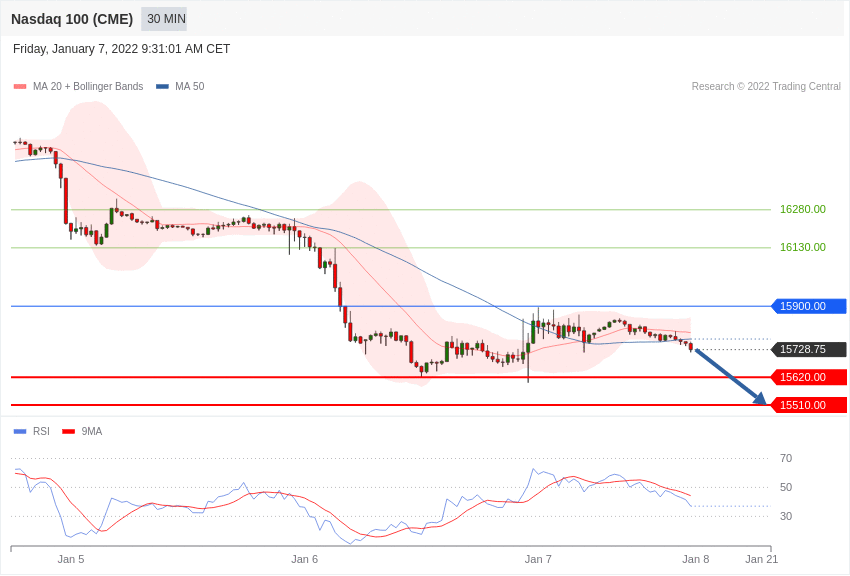The image size is (850, 576).
Task: Click the 30 MIN timeframe badge
Action: pos(164,19)
